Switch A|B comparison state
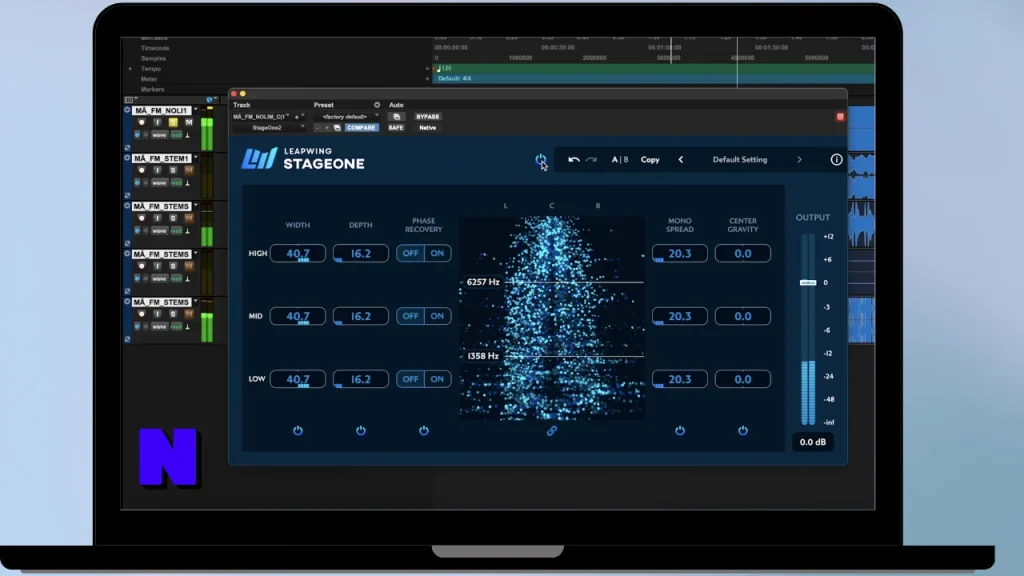The image size is (1024, 576). tap(620, 159)
